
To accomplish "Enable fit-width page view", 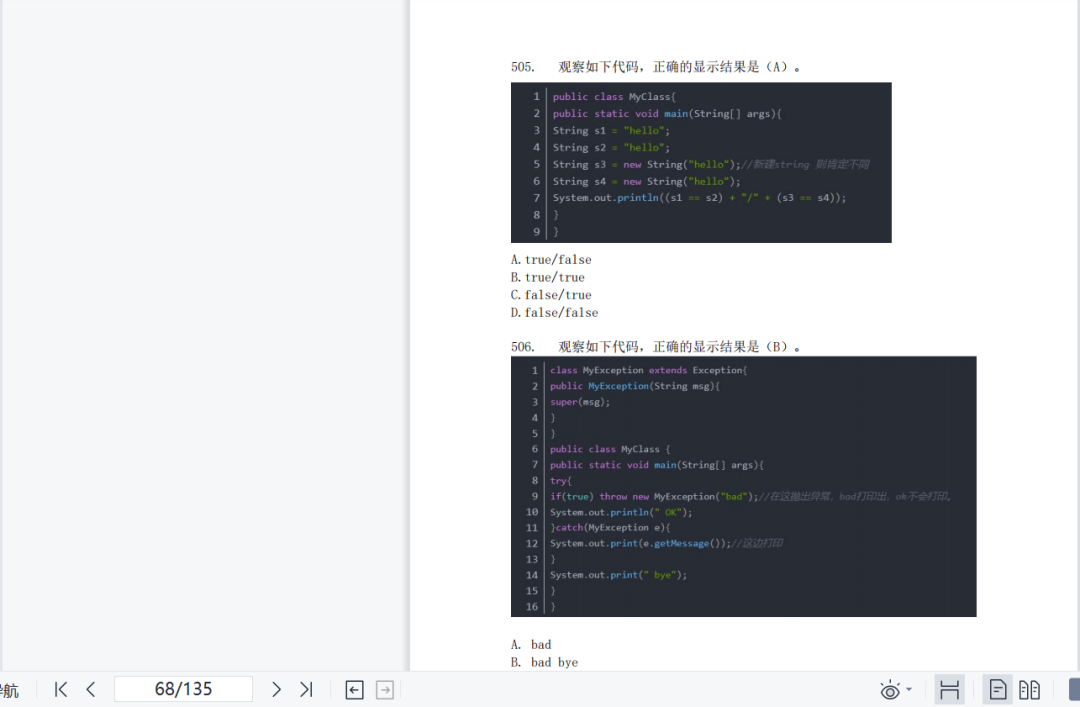I will tap(950, 690).
